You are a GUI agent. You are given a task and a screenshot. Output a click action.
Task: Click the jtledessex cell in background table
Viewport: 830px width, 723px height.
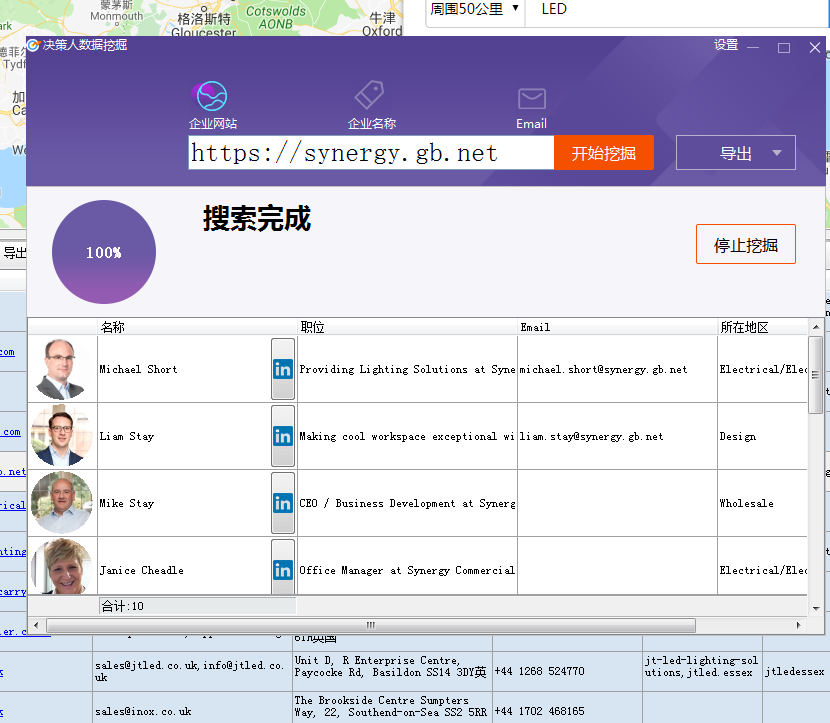tap(795, 672)
